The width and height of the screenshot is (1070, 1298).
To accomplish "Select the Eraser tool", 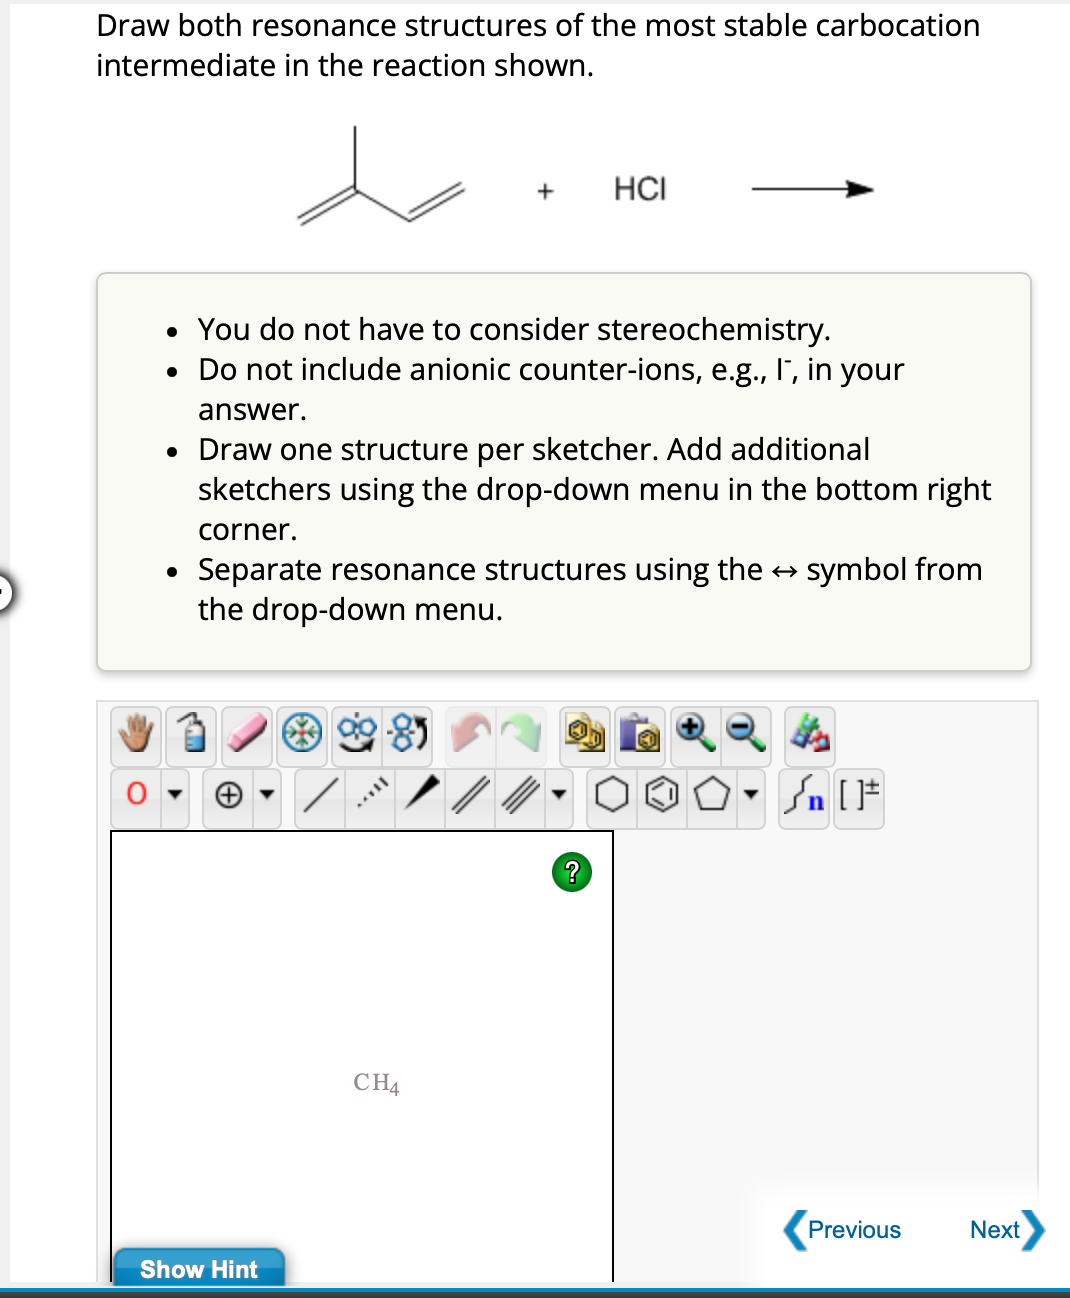I will pyautogui.click(x=246, y=735).
